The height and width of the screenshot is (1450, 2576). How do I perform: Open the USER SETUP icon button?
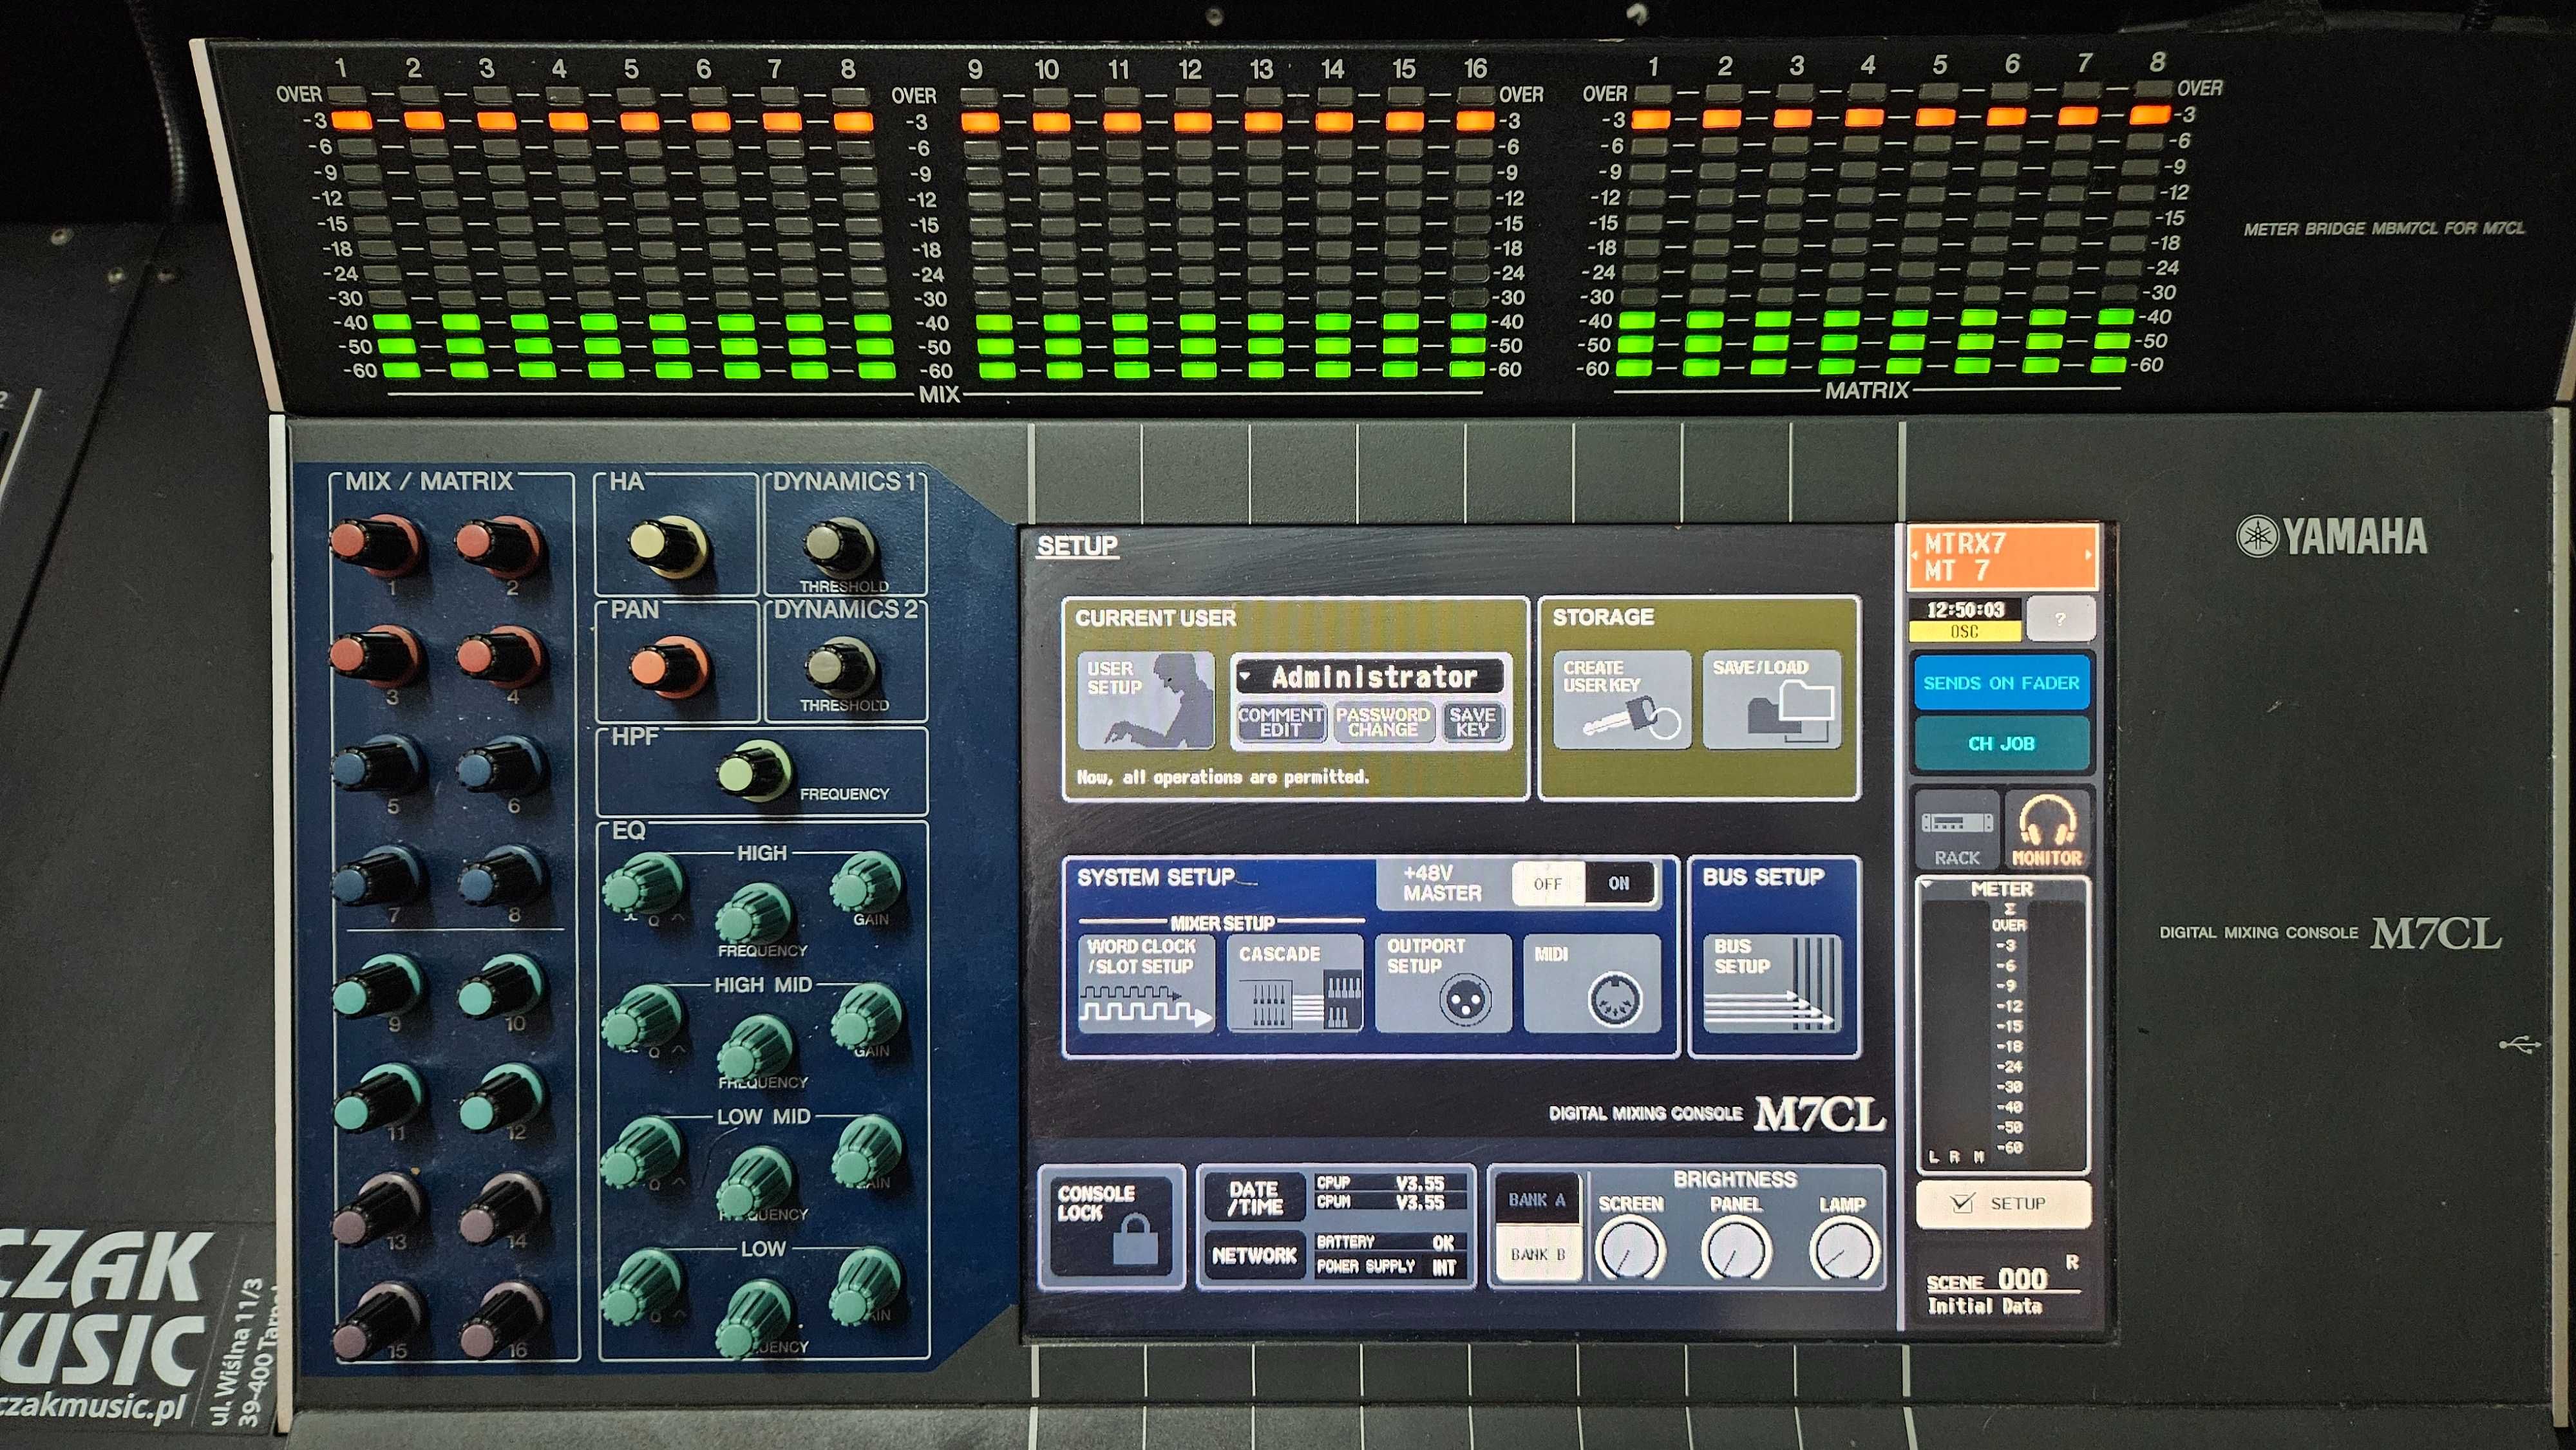1146,700
